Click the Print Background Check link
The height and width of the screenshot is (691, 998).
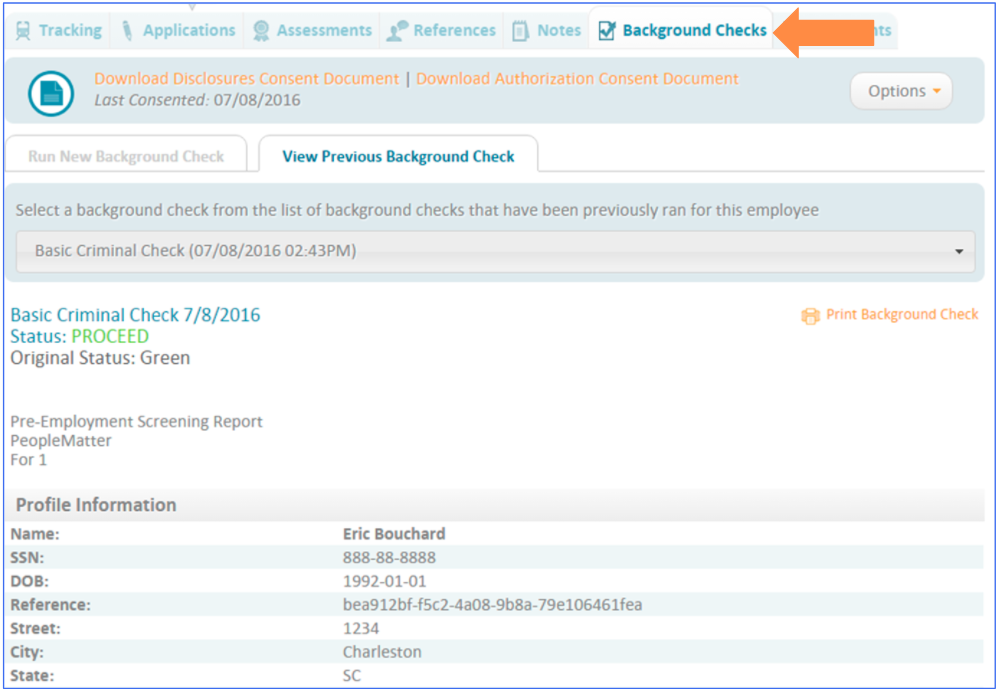coord(901,314)
